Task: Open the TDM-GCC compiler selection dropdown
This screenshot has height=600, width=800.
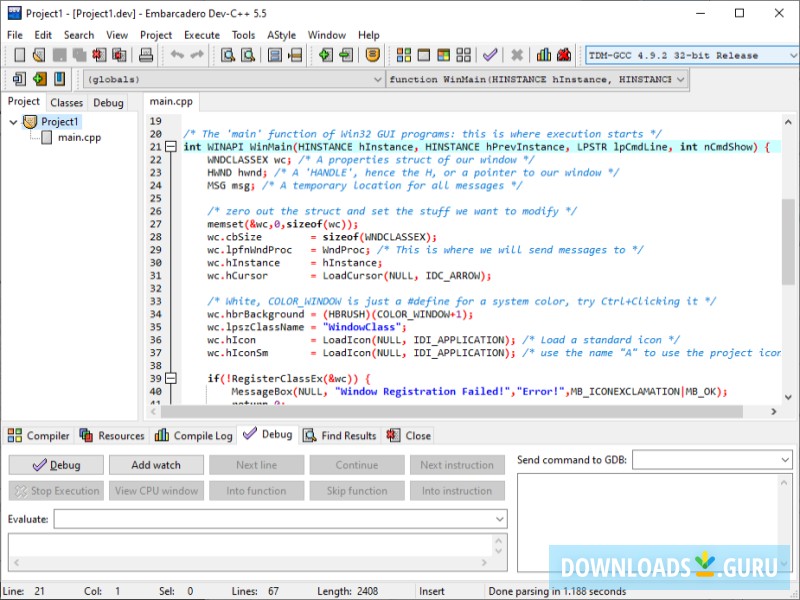Action: pos(790,55)
